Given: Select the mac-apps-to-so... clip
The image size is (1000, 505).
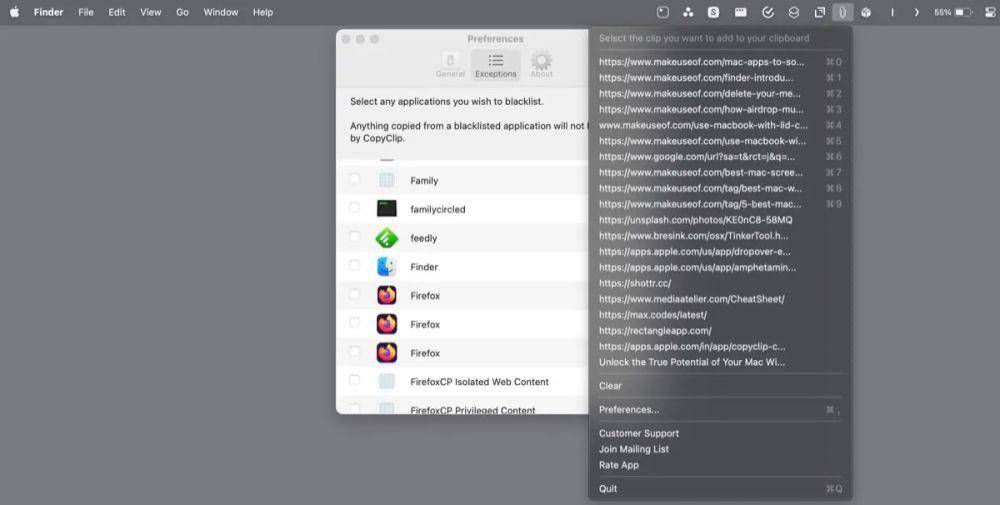Looking at the screenshot, I should [720, 62].
